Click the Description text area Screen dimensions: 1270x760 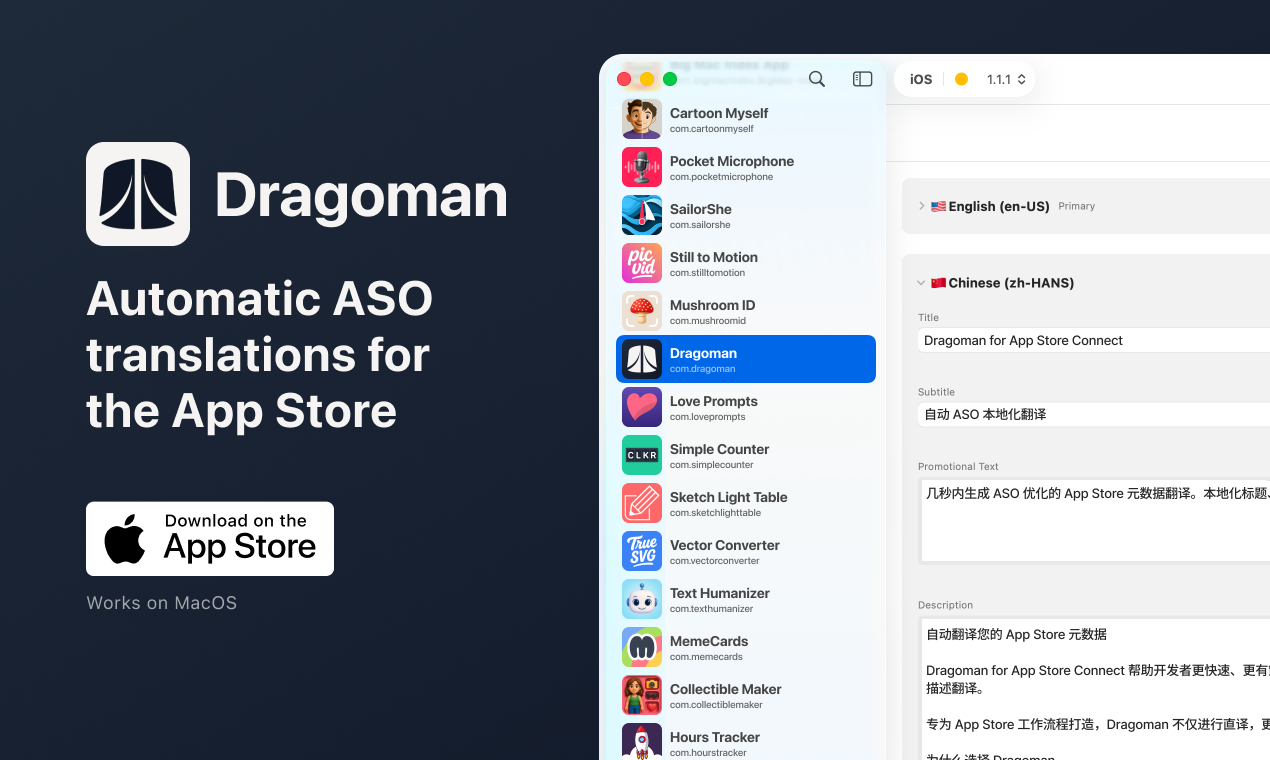click(x=1093, y=688)
